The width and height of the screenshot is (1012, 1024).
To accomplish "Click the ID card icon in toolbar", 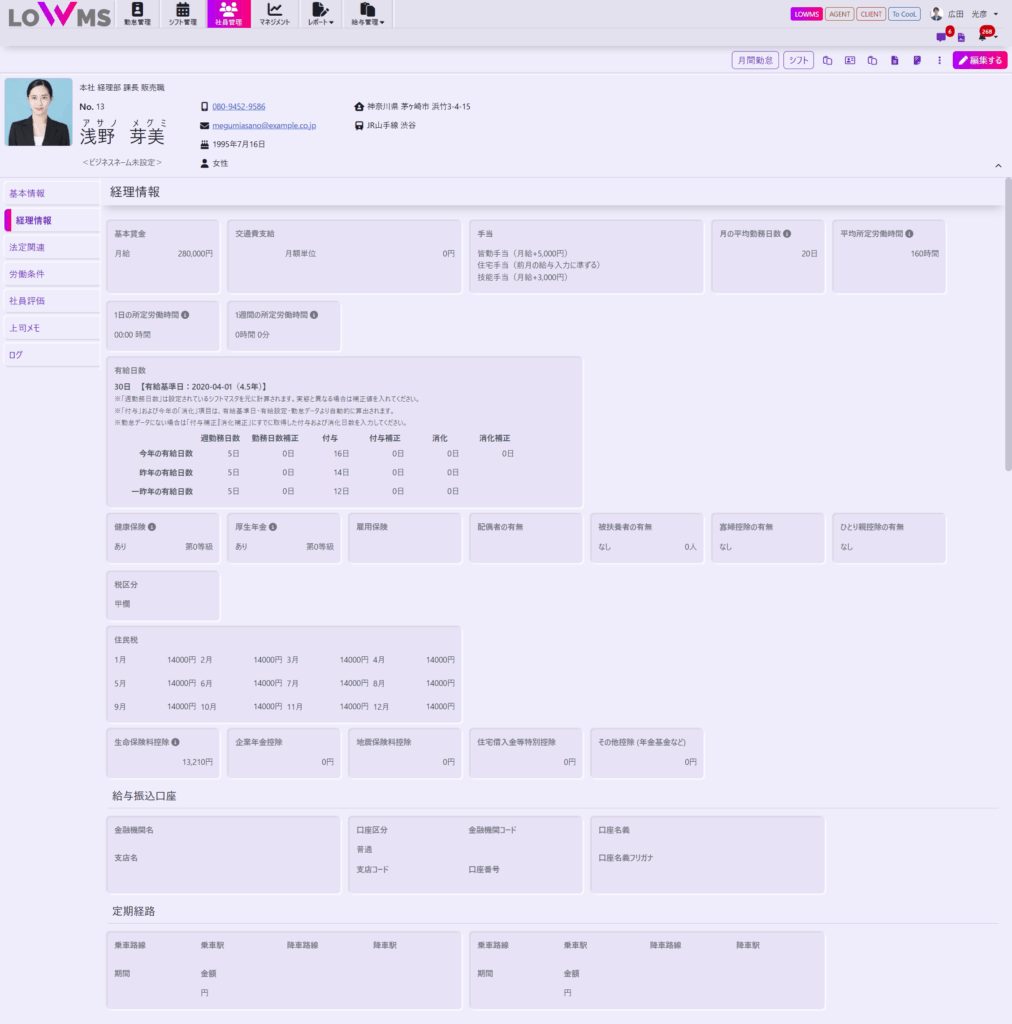I will [x=850, y=61].
